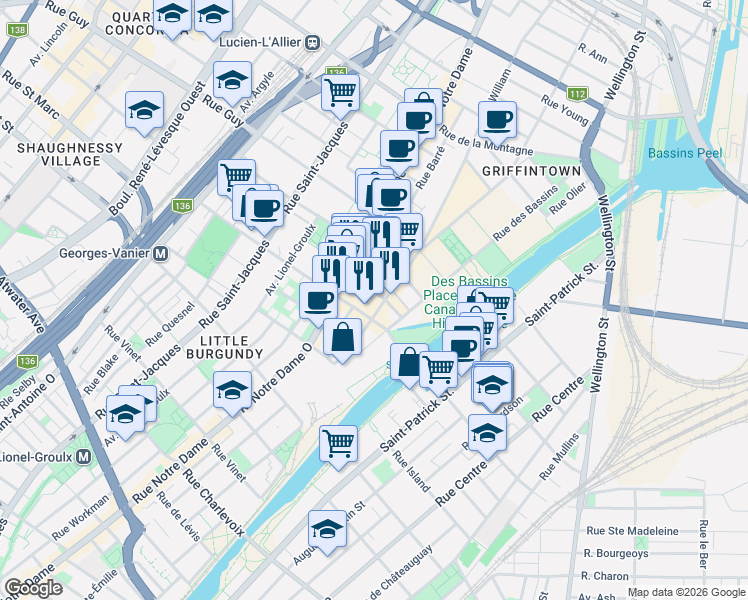Click the stacked school markers near Saint-Patrick St.
The height and width of the screenshot is (600, 748).
[492, 386]
